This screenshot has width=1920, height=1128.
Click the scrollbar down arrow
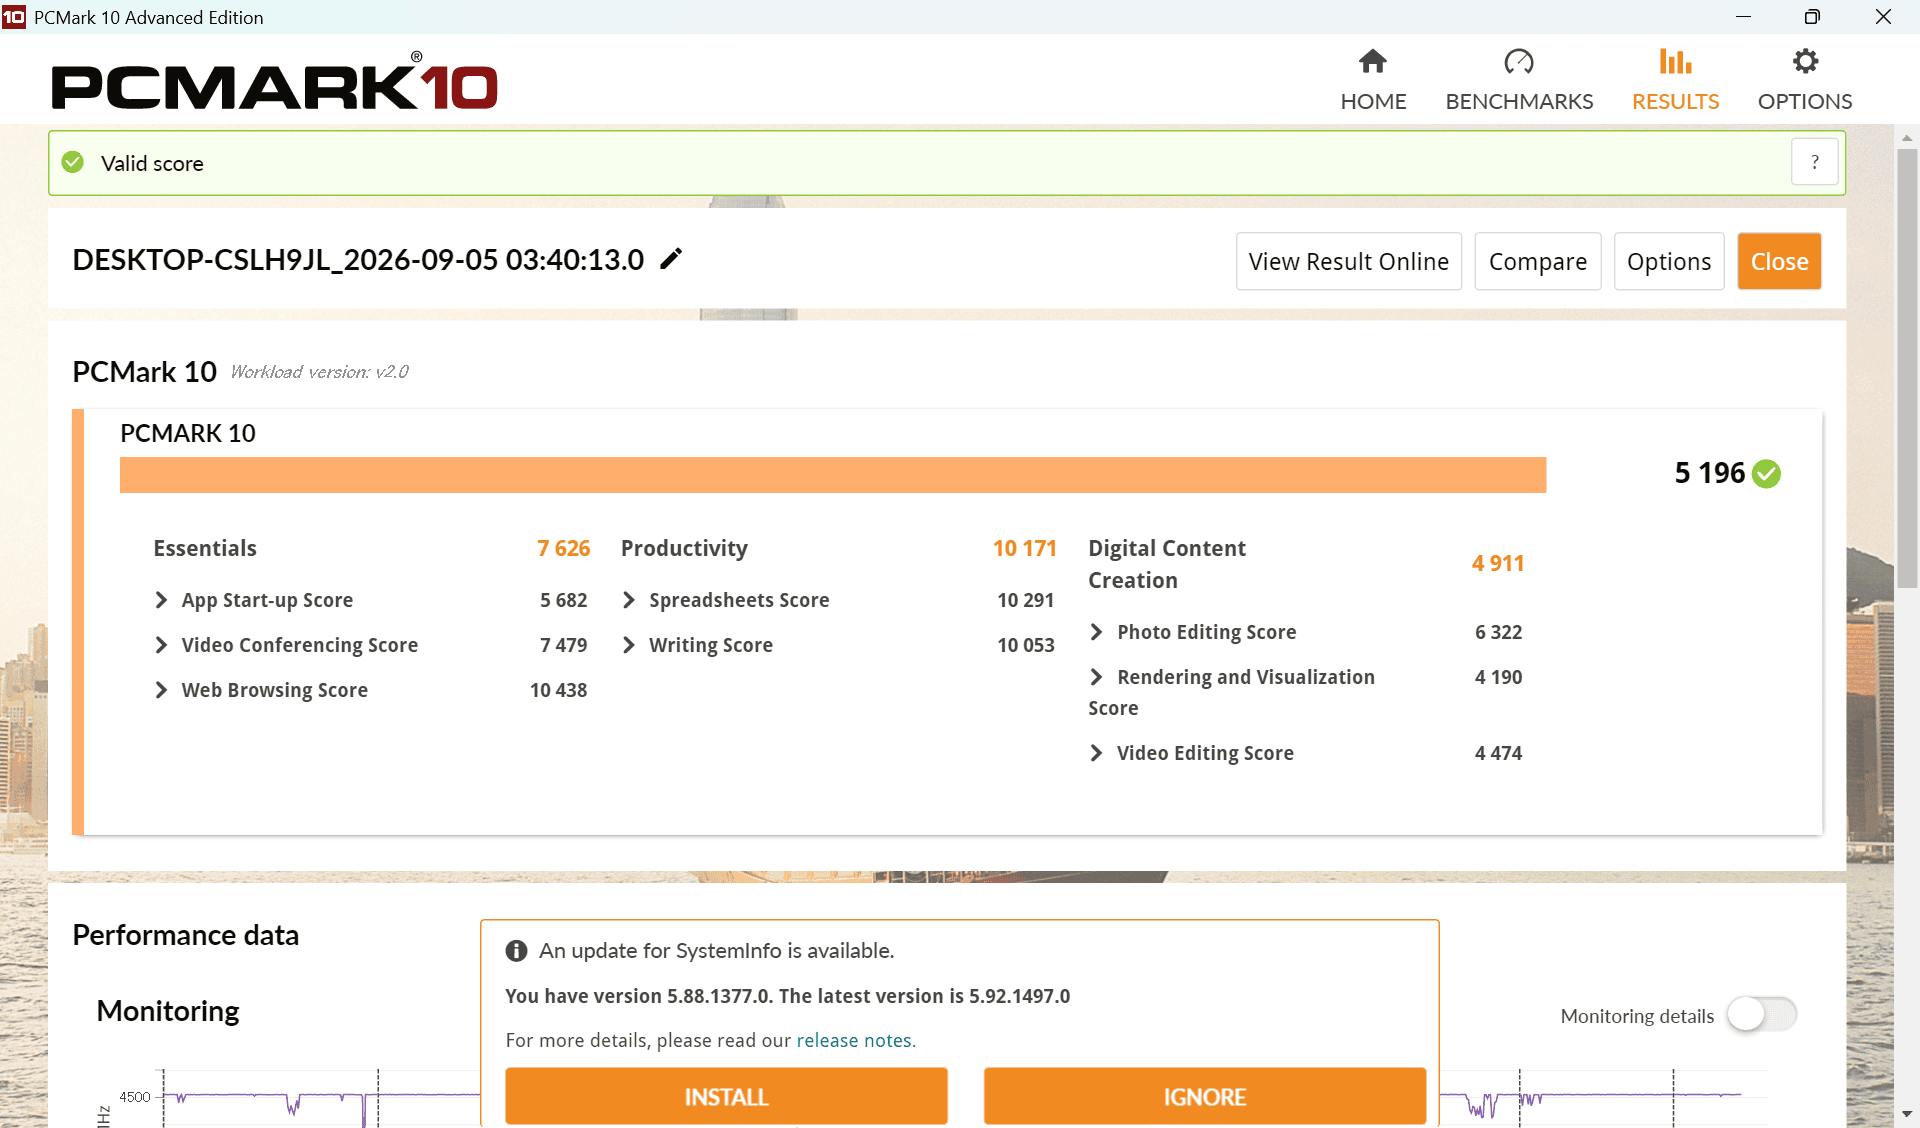click(1907, 1114)
